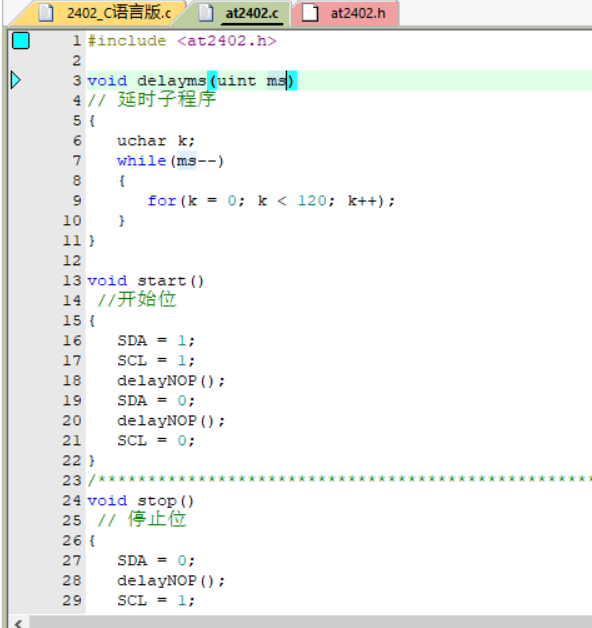Click the left arrow of horizontal scrollbar
The width and height of the screenshot is (592, 628).
pyautogui.click(x=18, y=622)
